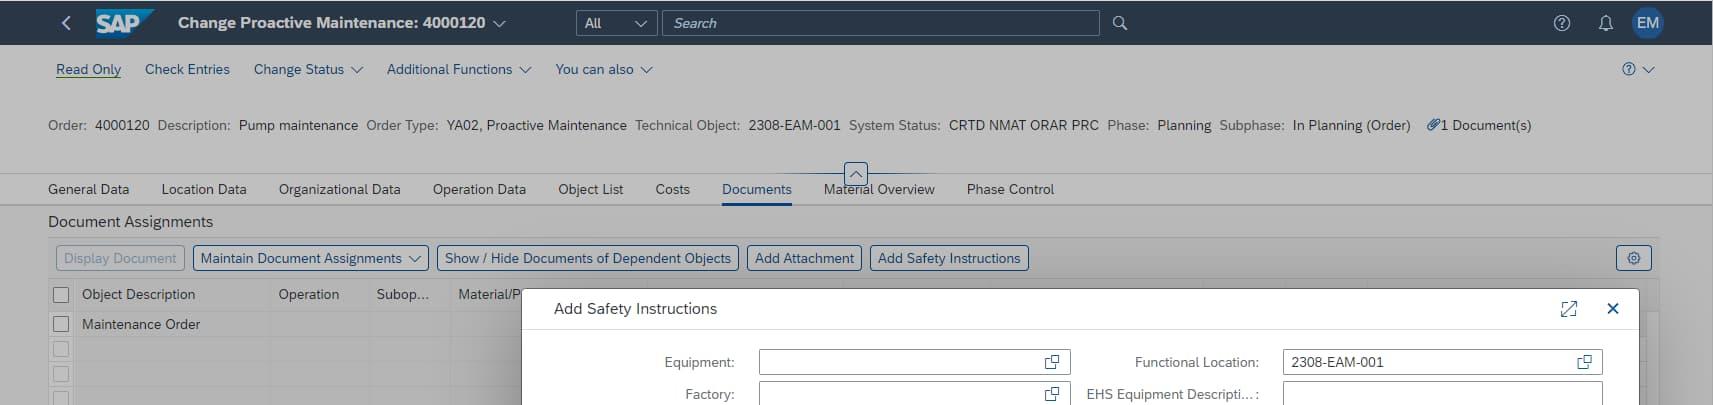Switch to the Costs tab
Viewport: 1713px width, 405px height.
(672, 189)
